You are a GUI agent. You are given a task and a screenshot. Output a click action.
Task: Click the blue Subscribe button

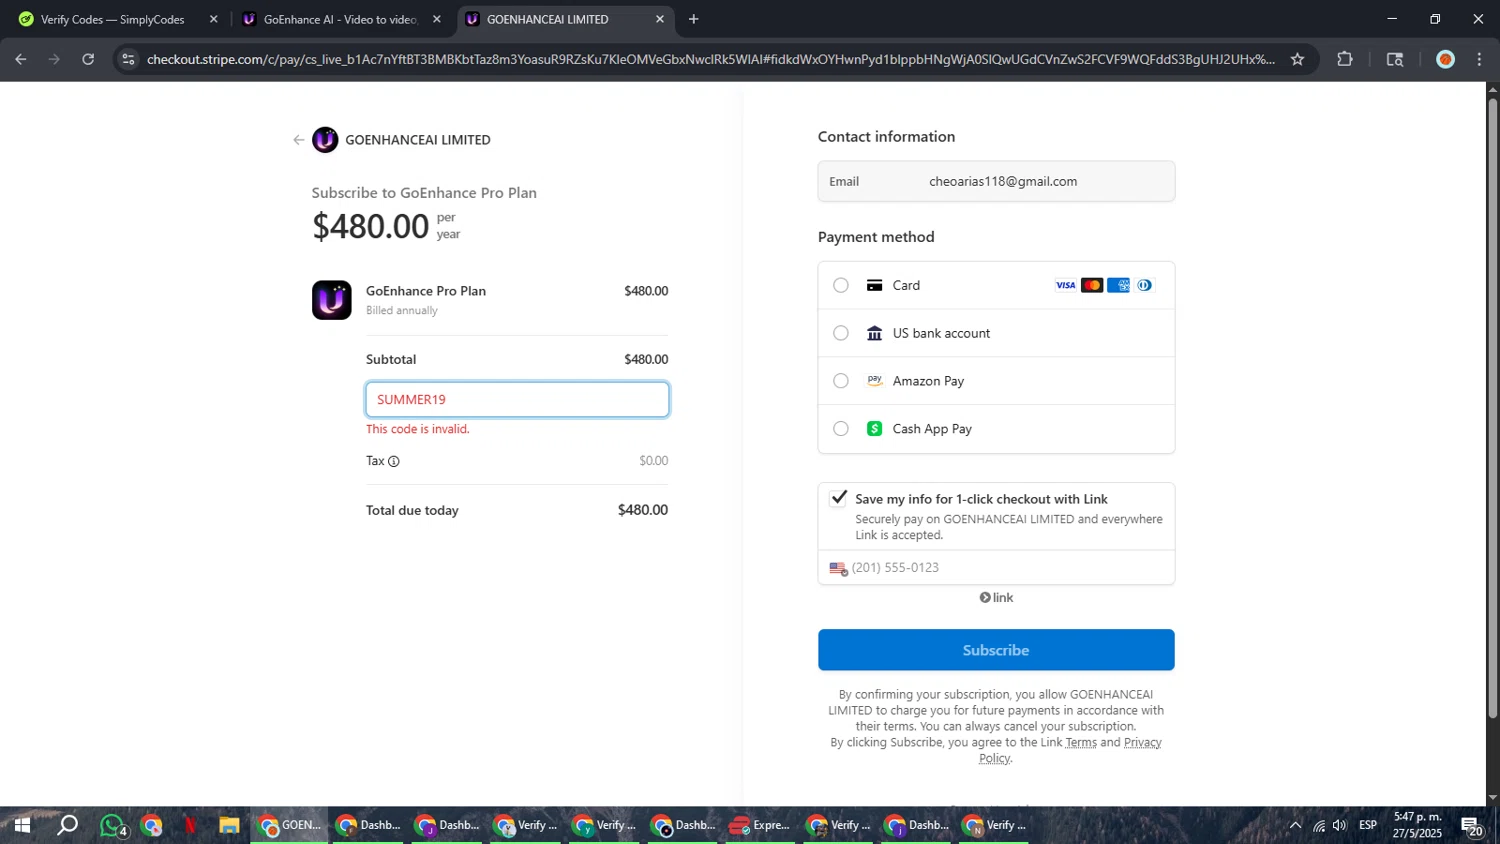click(x=996, y=650)
